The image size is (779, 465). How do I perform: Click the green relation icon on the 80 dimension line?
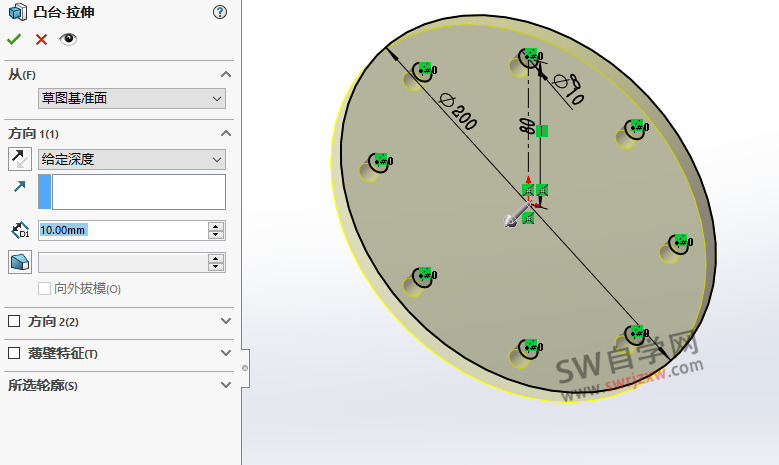[542, 131]
